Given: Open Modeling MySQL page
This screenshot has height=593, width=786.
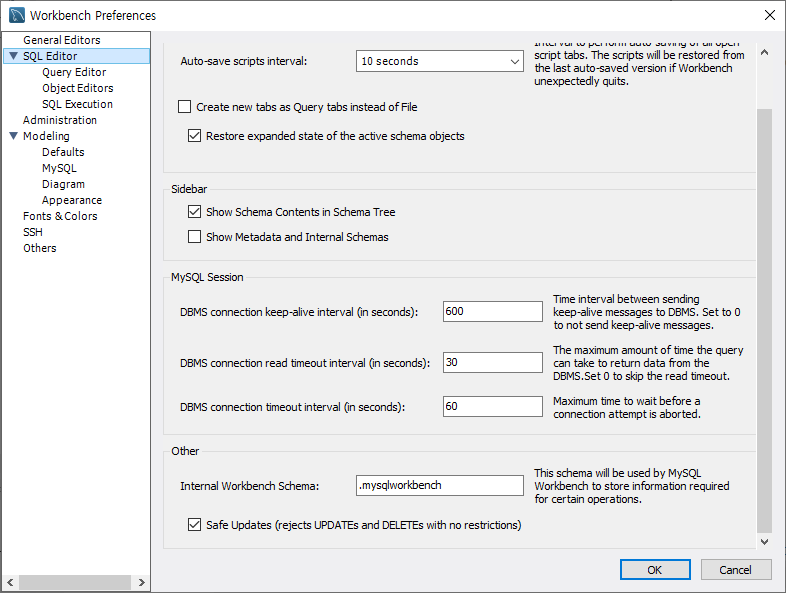Looking at the screenshot, I should click(x=59, y=168).
